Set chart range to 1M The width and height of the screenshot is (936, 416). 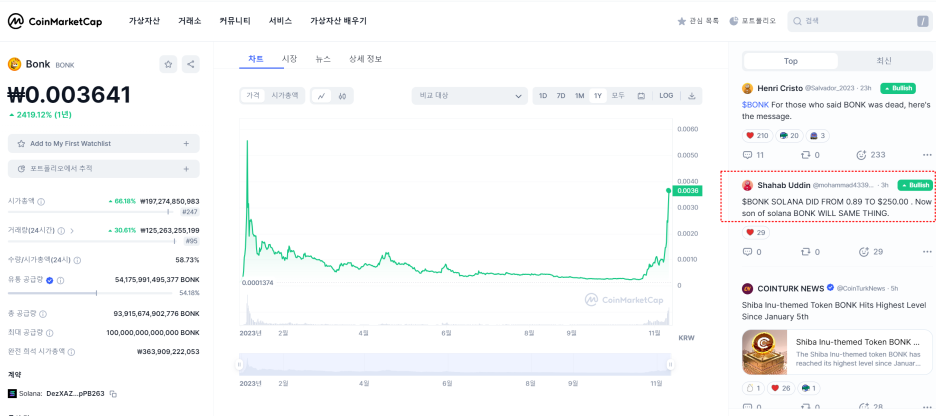(580, 95)
